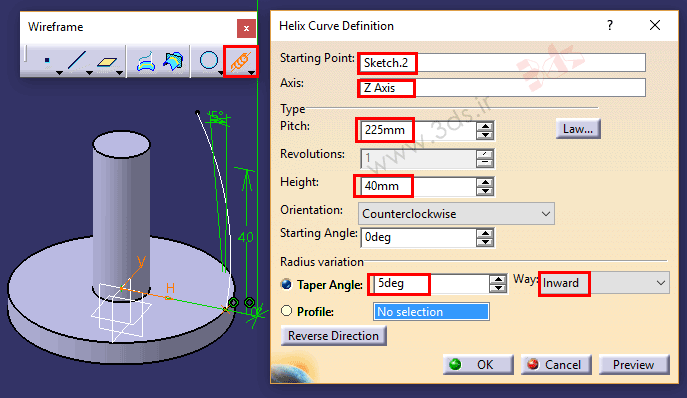
Task: Choose the Plane tool icon
Action: (x=107, y=62)
